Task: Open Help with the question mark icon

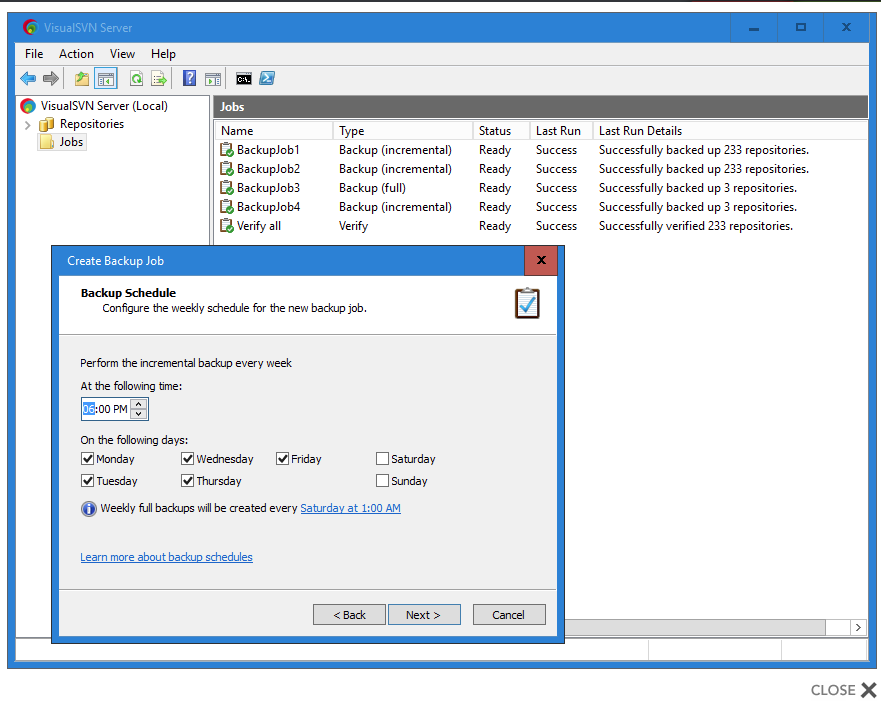Action: click(189, 79)
